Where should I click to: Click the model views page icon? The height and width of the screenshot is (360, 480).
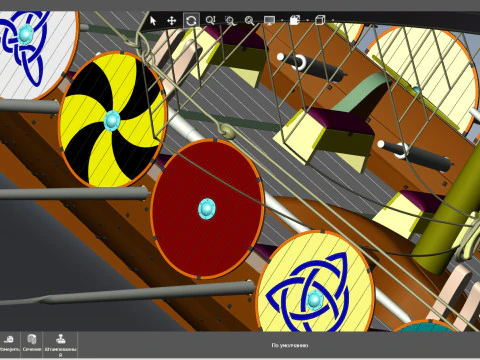pyautogui.click(x=294, y=21)
